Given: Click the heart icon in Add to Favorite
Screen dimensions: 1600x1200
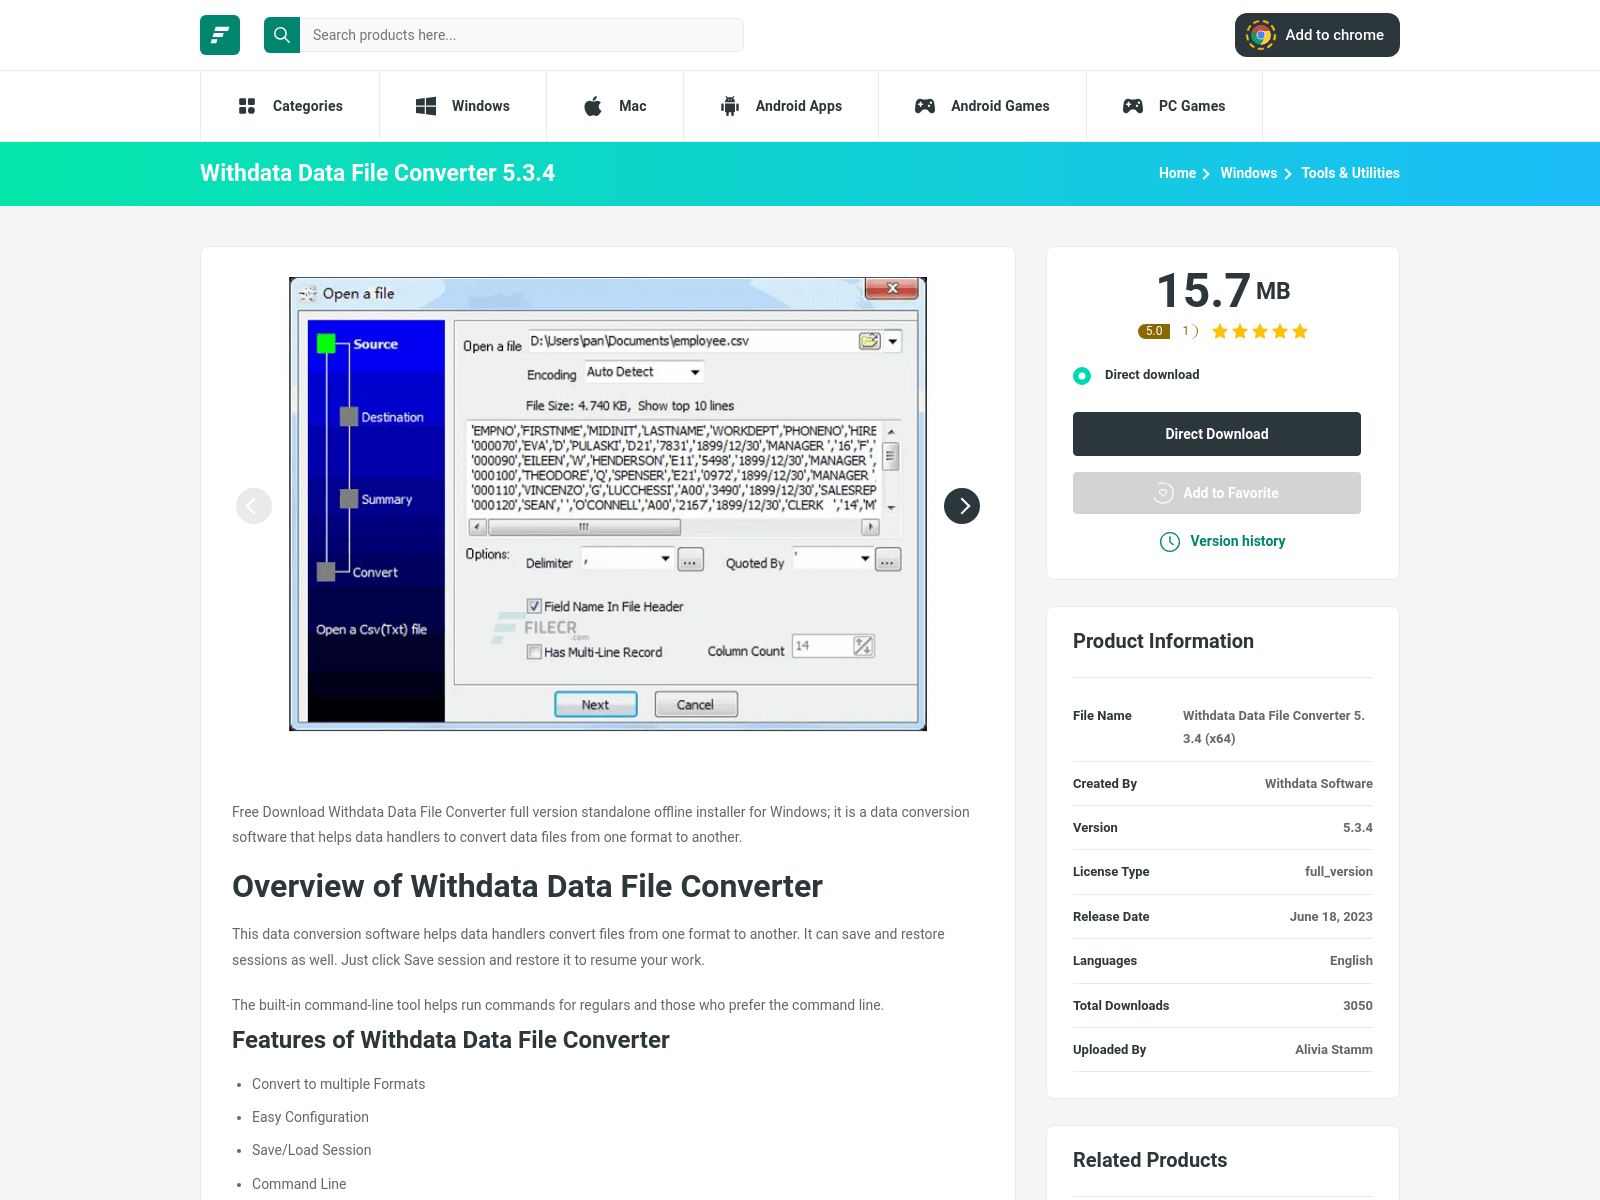Looking at the screenshot, I should click(x=1163, y=493).
